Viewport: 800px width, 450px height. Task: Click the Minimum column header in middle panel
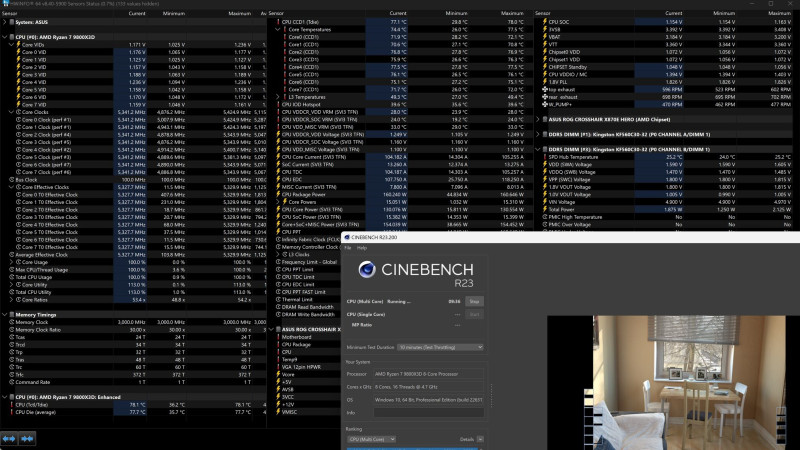456,13
